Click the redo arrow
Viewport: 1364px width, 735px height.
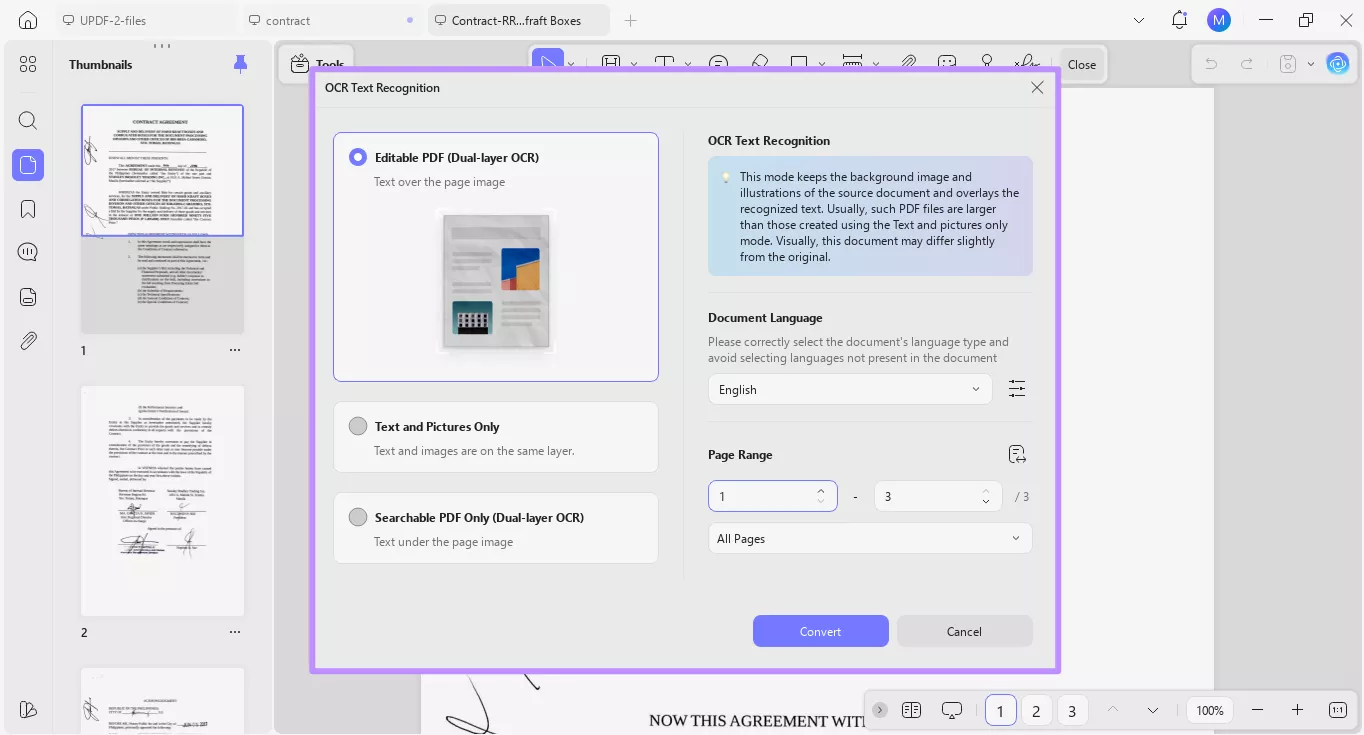click(1247, 64)
